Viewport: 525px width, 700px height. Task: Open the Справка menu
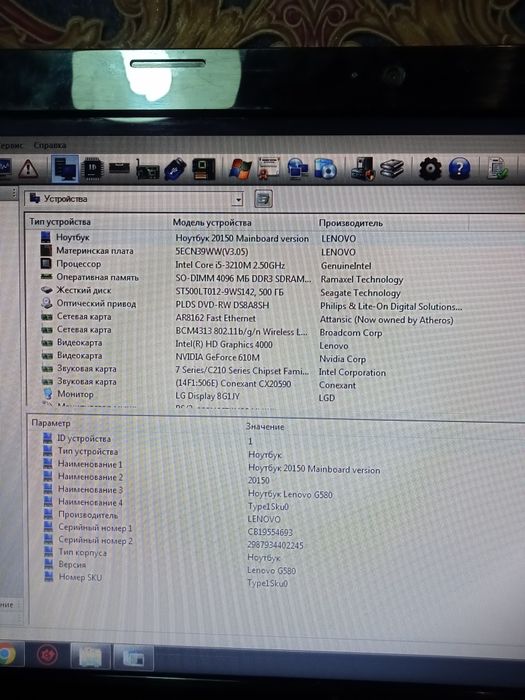[x=50, y=145]
